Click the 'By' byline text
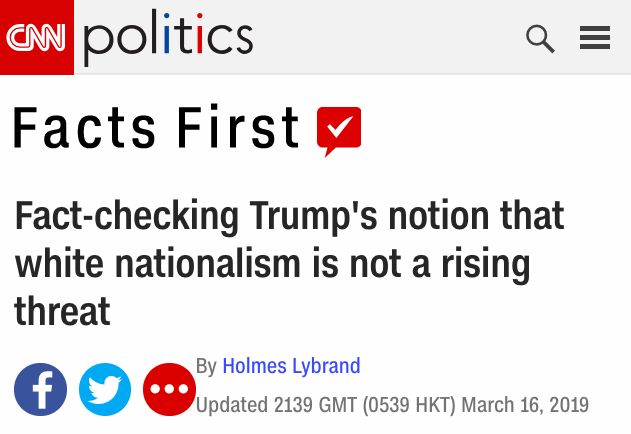The width and height of the screenshot is (631, 434). coord(207,366)
